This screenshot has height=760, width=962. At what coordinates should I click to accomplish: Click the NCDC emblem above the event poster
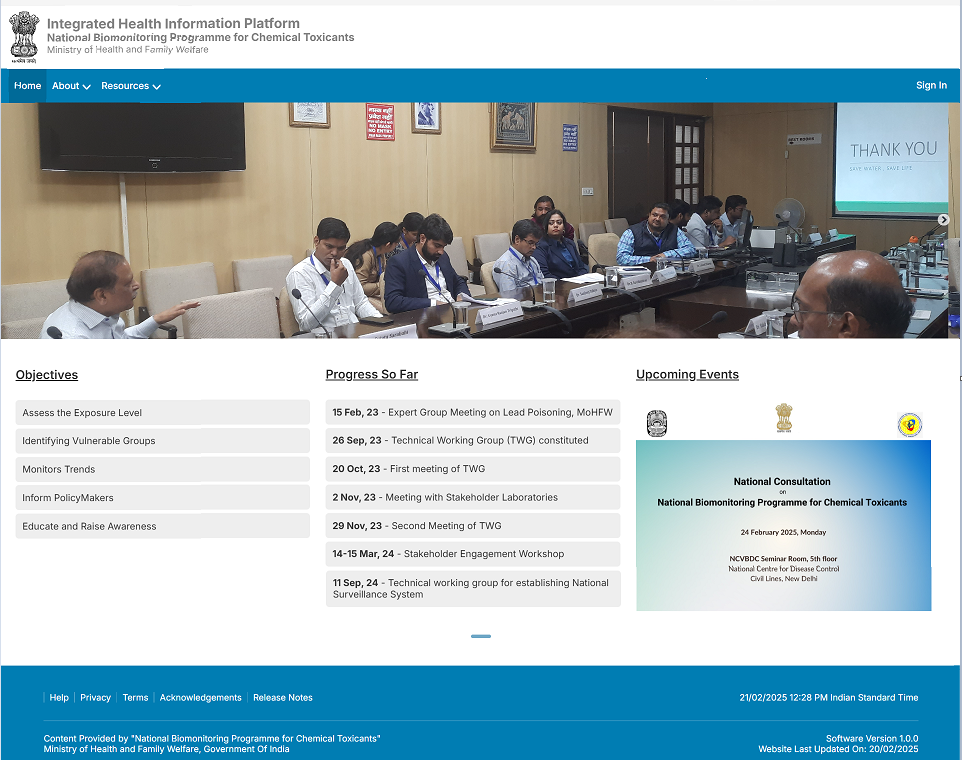[x=657, y=424]
